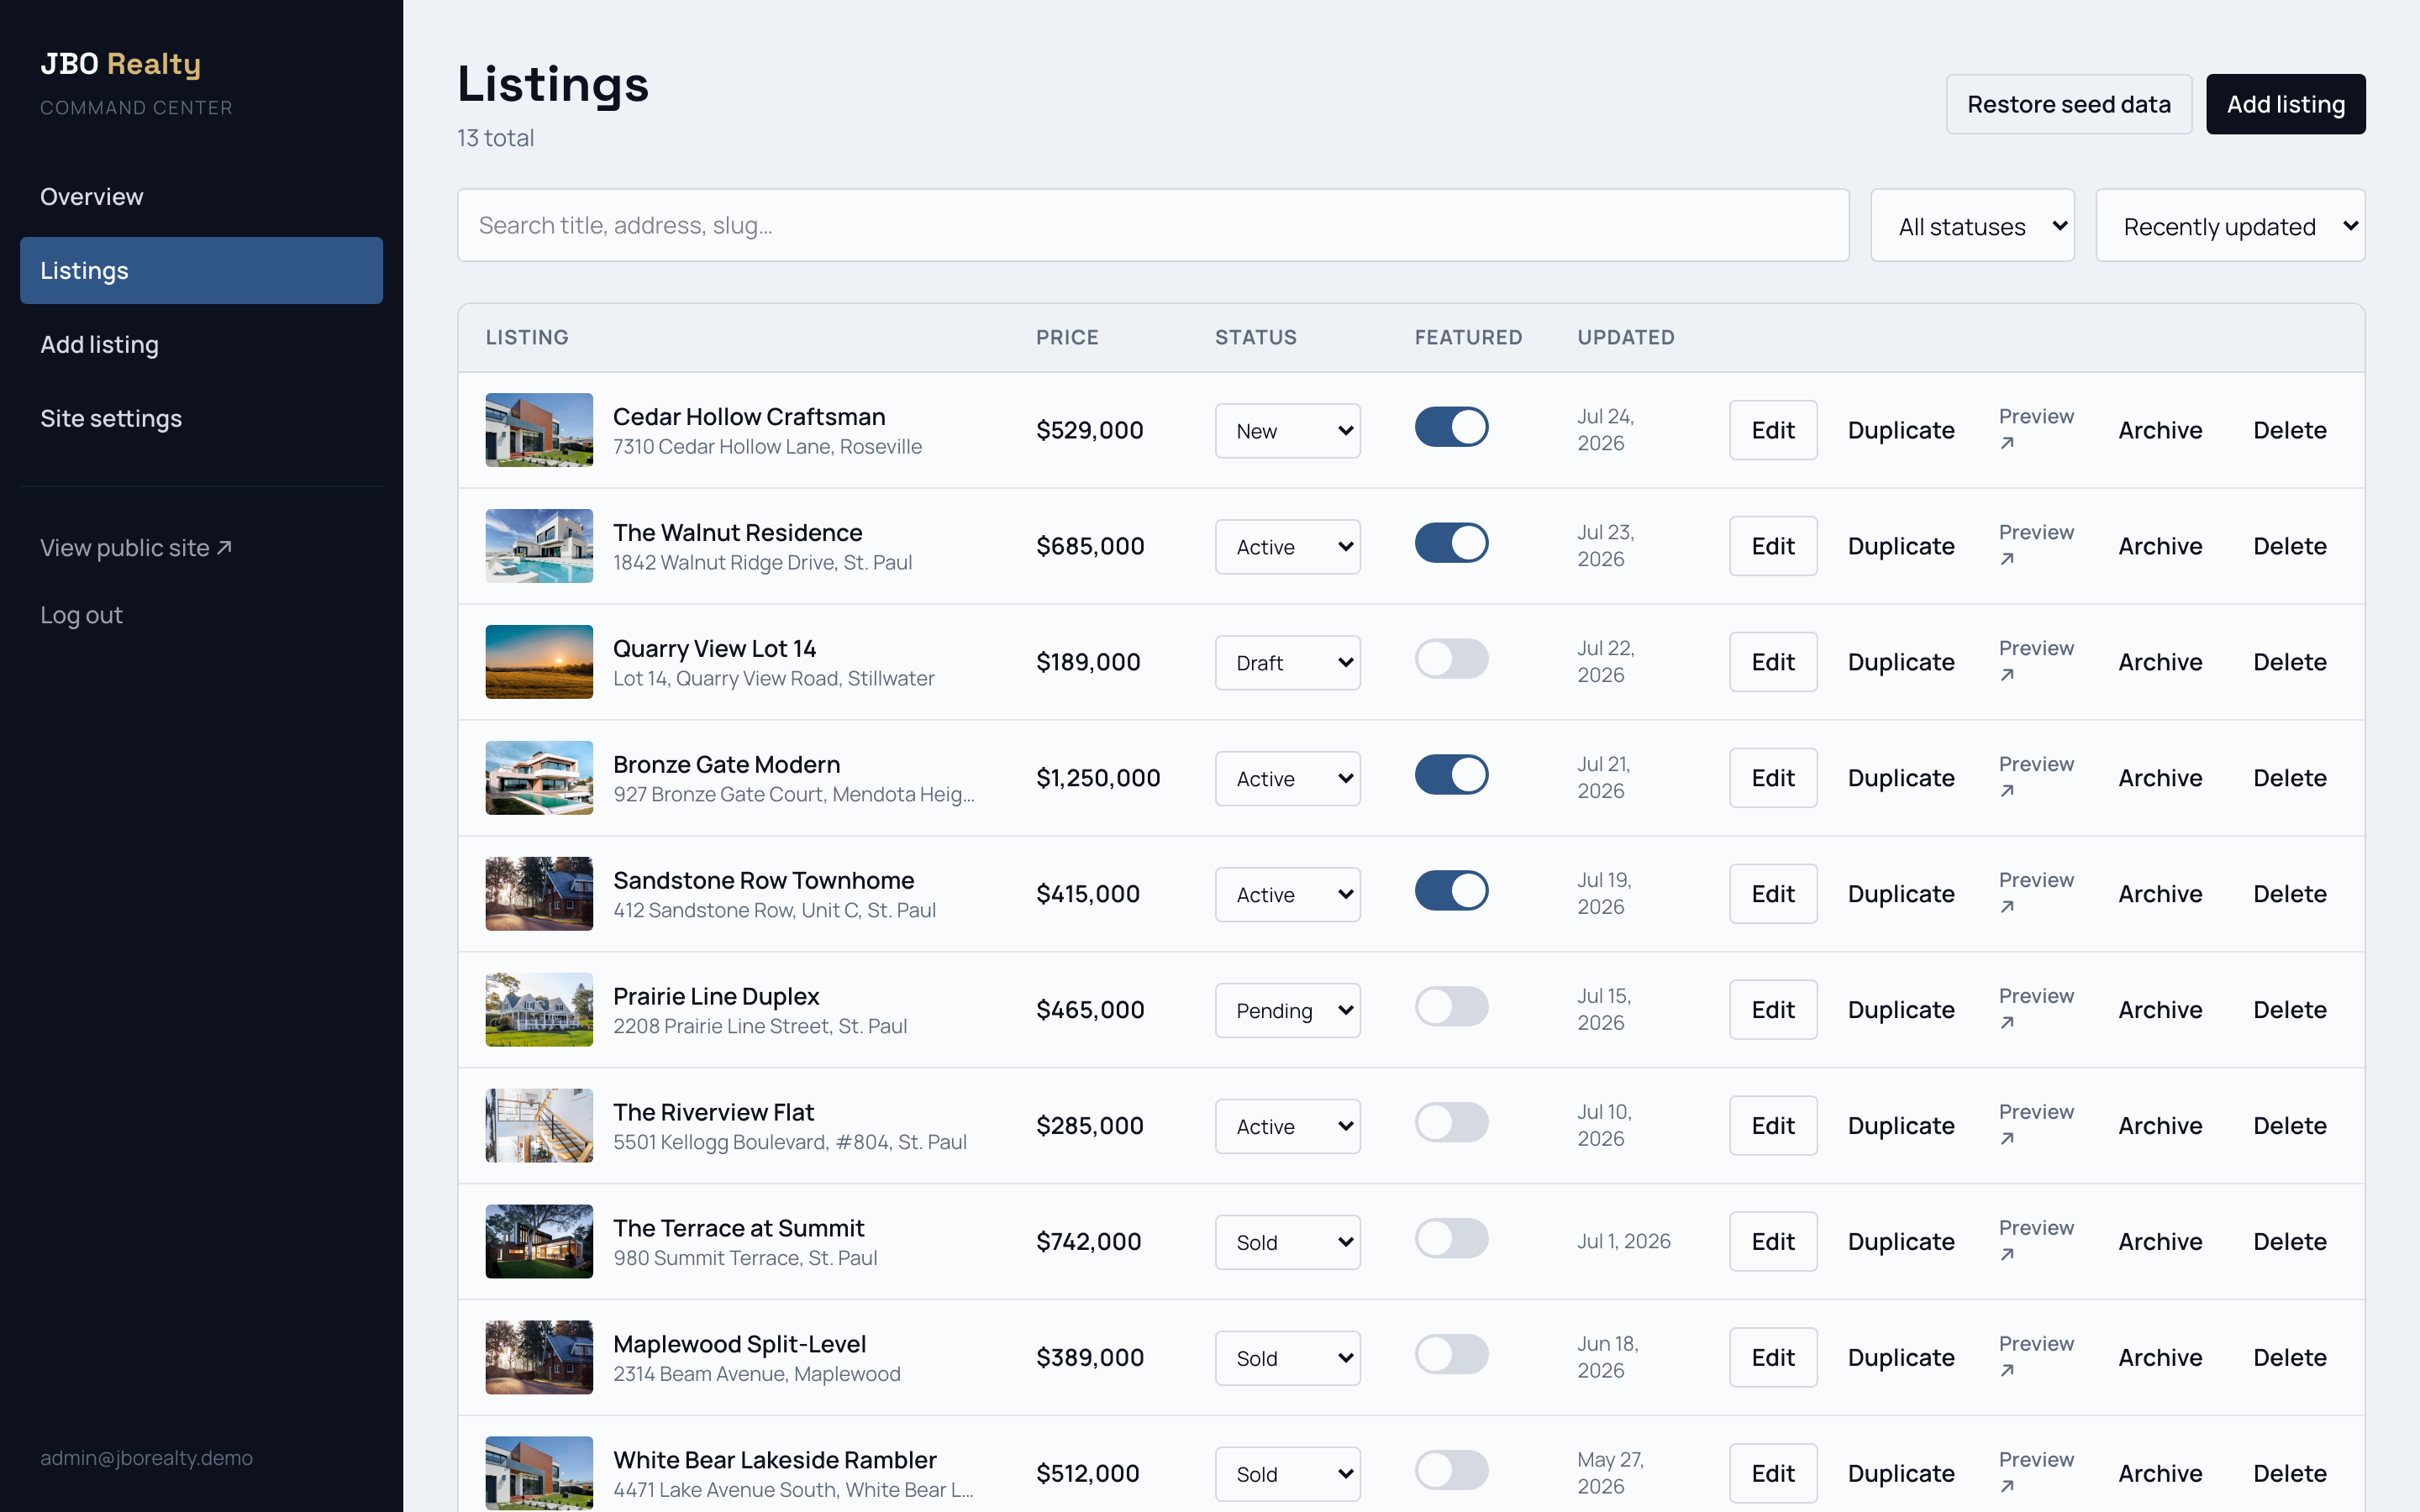Click the Quarry View Lot 14 thumbnail
Image resolution: width=2420 pixels, height=1512 pixels.
coord(539,662)
